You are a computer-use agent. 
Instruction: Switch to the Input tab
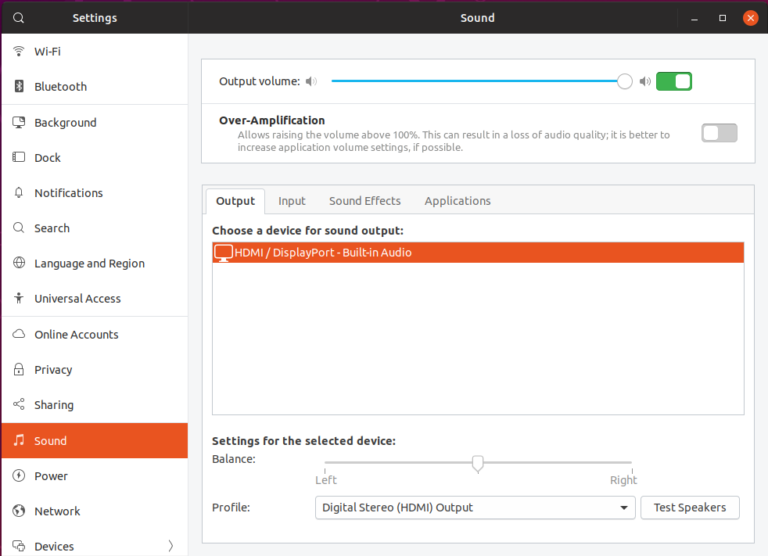pyautogui.click(x=291, y=201)
